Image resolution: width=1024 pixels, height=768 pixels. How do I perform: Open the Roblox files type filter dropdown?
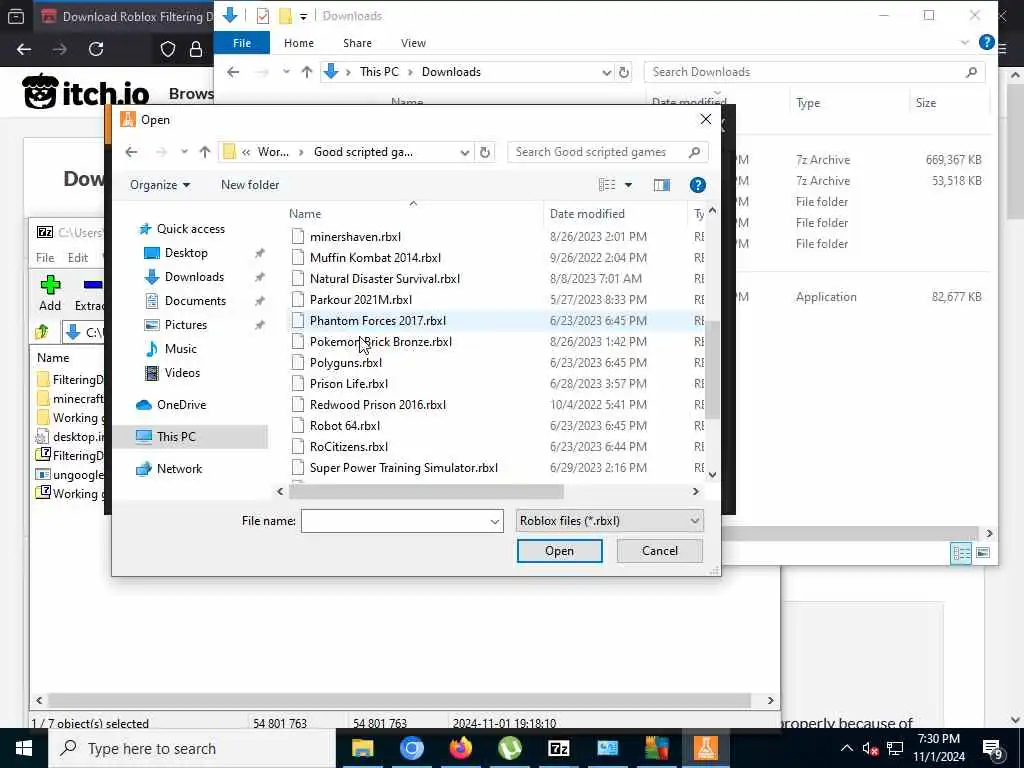coord(609,520)
